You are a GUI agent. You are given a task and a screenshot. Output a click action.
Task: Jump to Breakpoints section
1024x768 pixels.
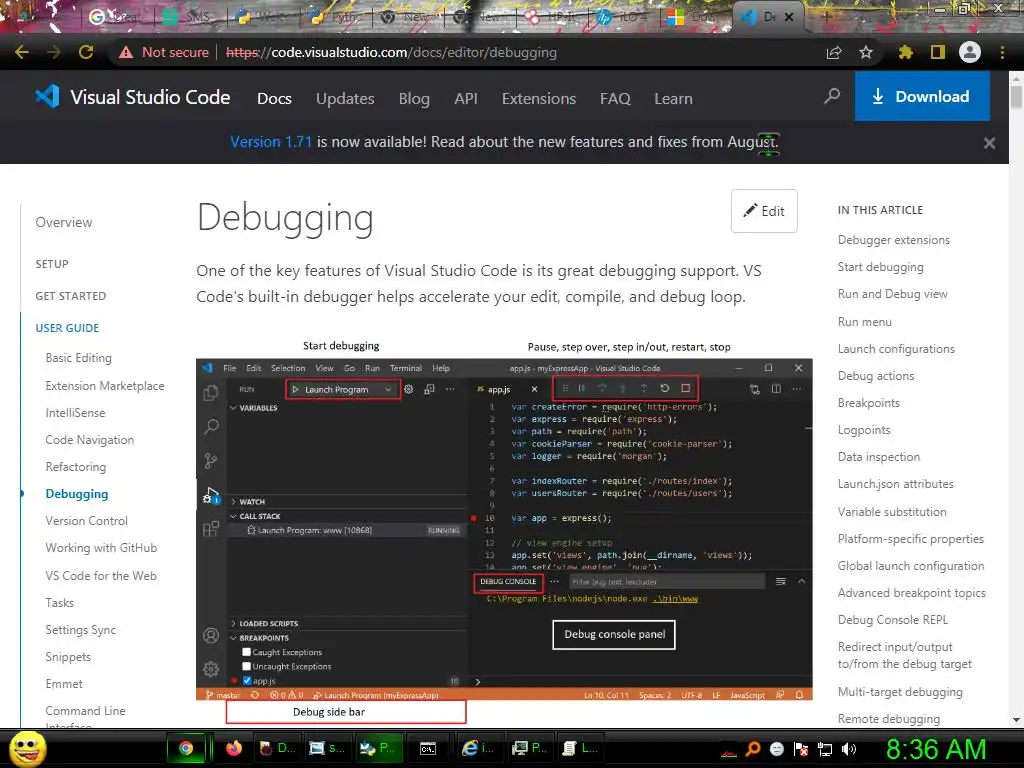[869, 403]
